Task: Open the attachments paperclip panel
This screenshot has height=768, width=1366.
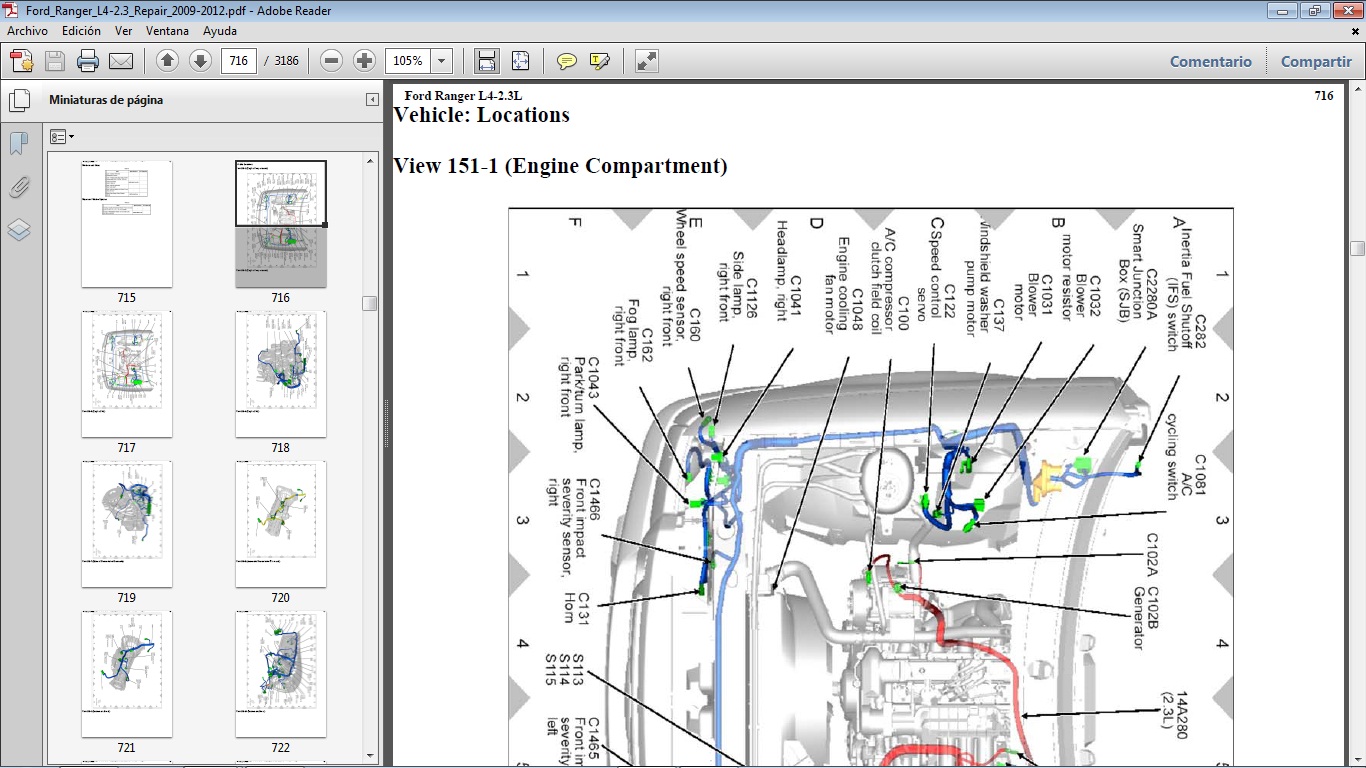Action: point(19,187)
